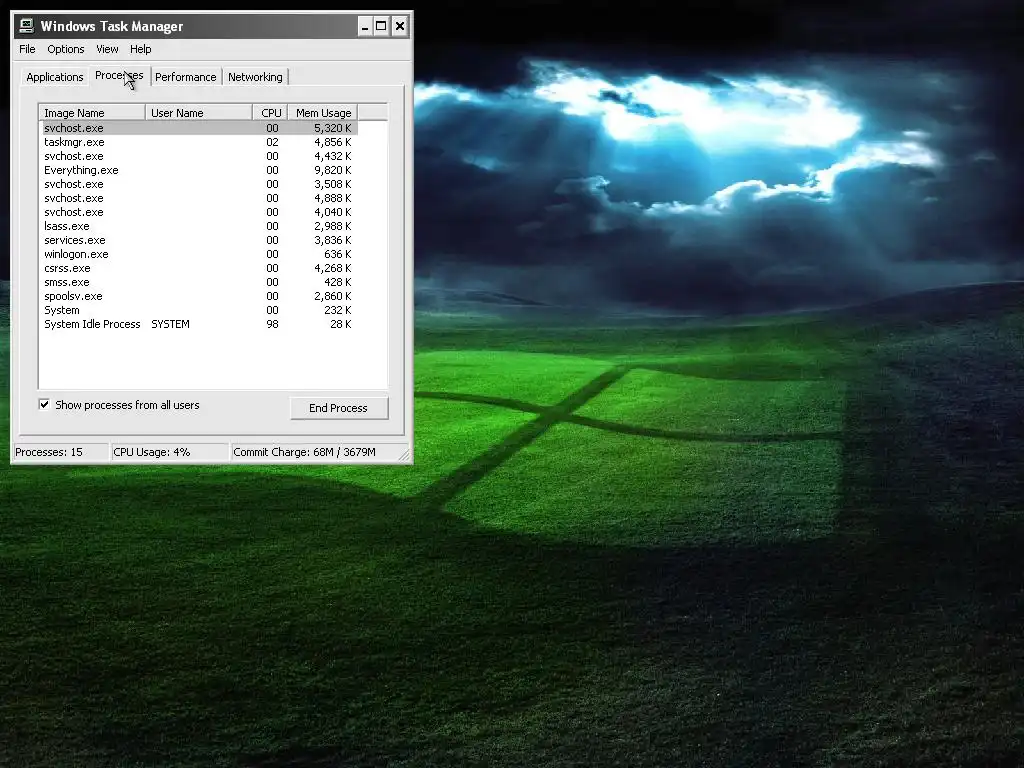
Task: Select svchost.exe using 3,508 K
Action: point(199,184)
